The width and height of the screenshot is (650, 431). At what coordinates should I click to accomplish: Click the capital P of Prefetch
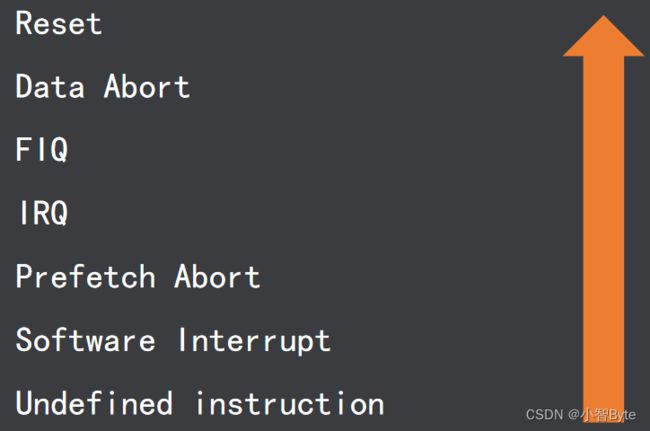(x=24, y=276)
